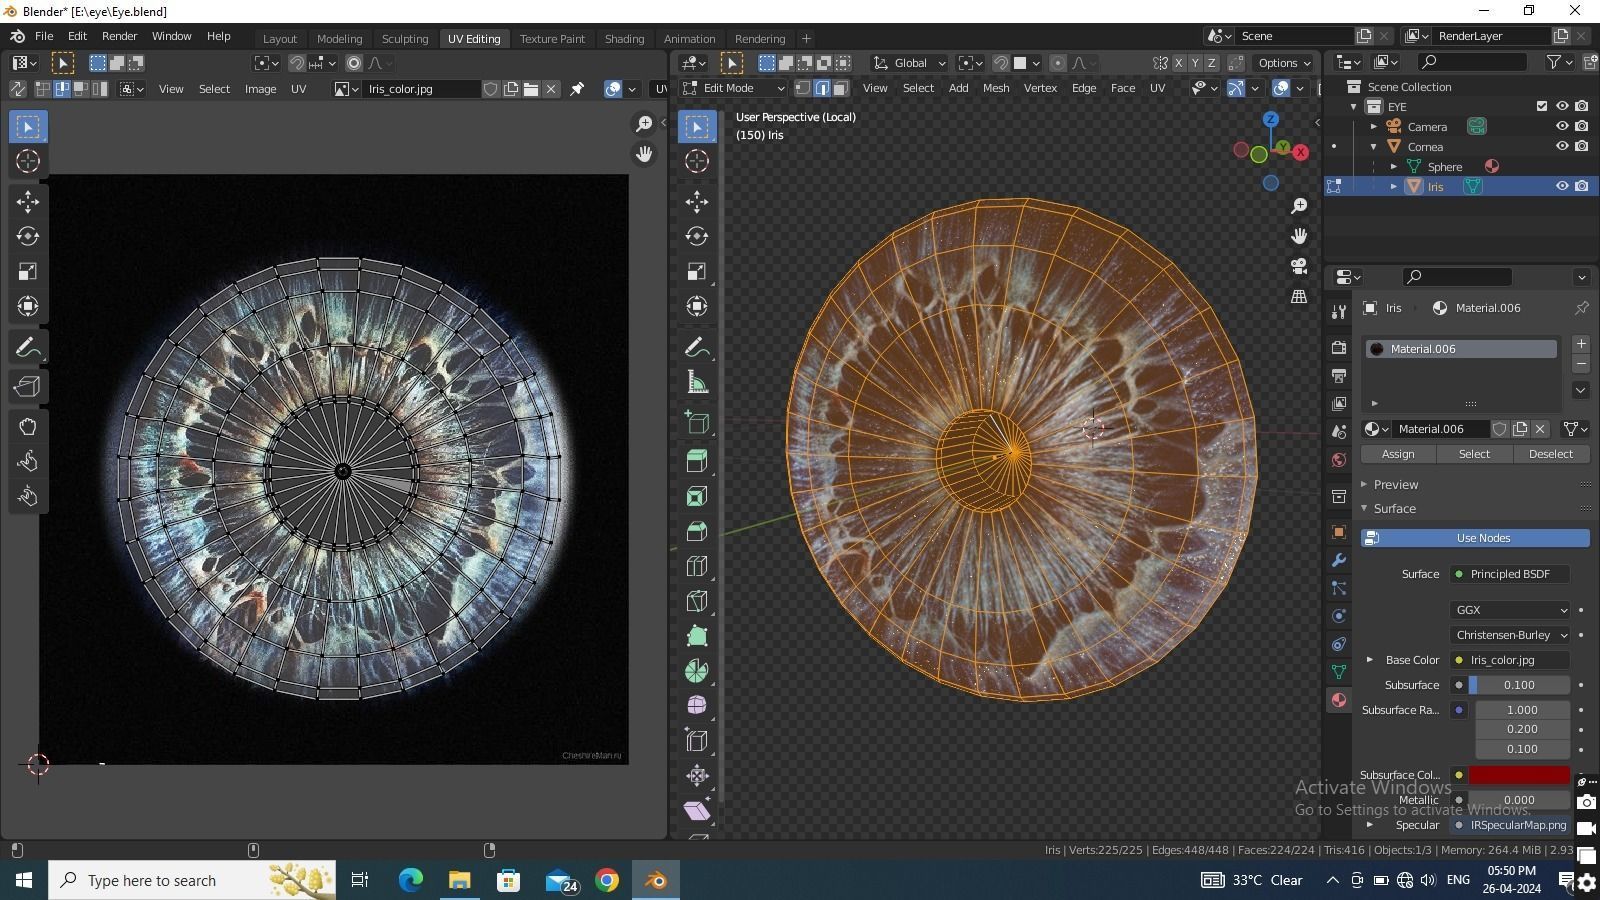This screenshot has height=900, width=1600.
Task: Click the Assign material button
Action: (1398, 454)
